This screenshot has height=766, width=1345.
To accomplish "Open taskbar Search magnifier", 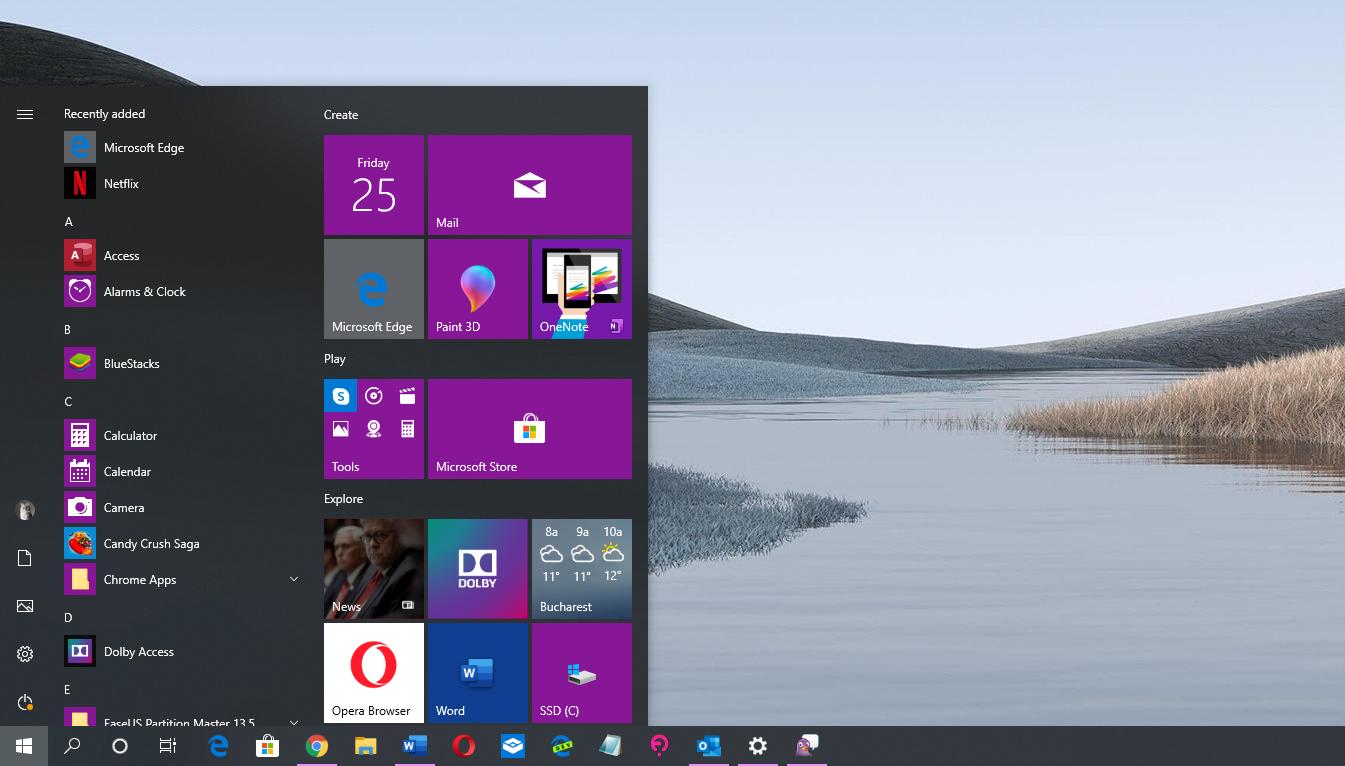I will pos(72,746).
